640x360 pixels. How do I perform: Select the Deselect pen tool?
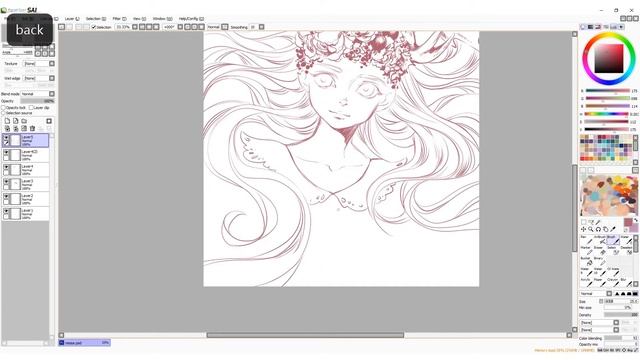pos(626,251)
